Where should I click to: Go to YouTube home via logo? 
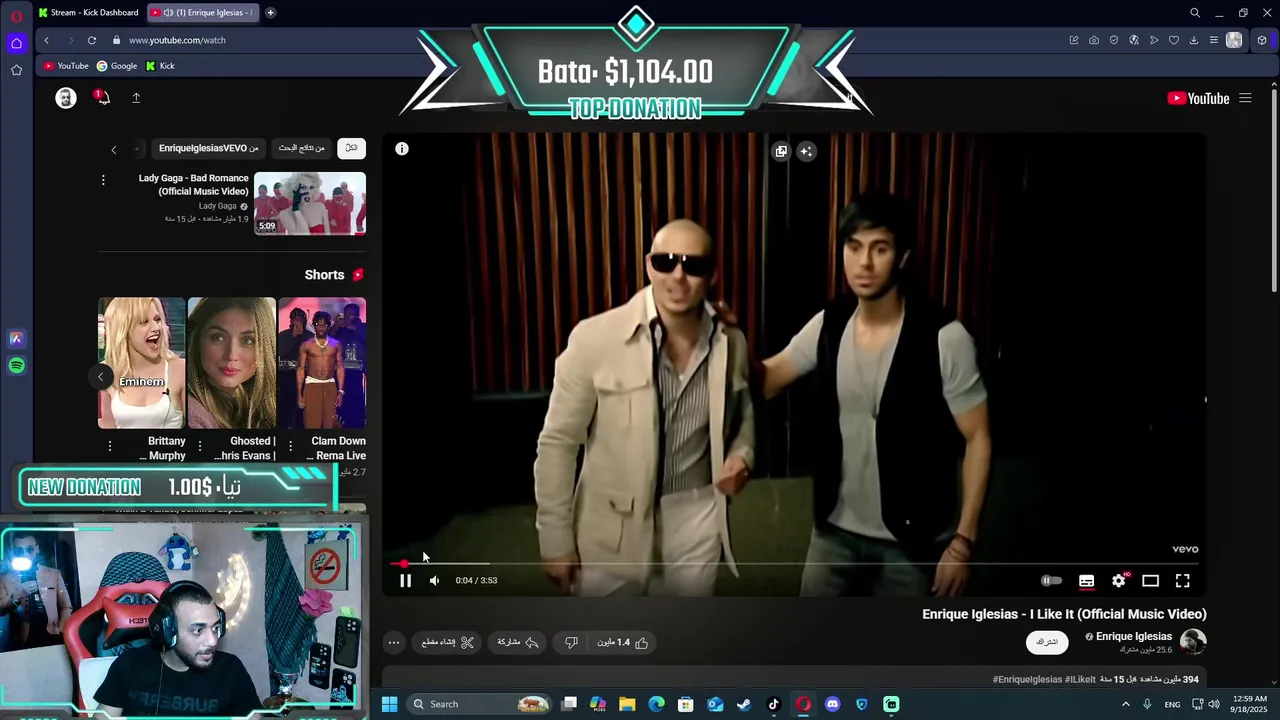[1198, 98]
